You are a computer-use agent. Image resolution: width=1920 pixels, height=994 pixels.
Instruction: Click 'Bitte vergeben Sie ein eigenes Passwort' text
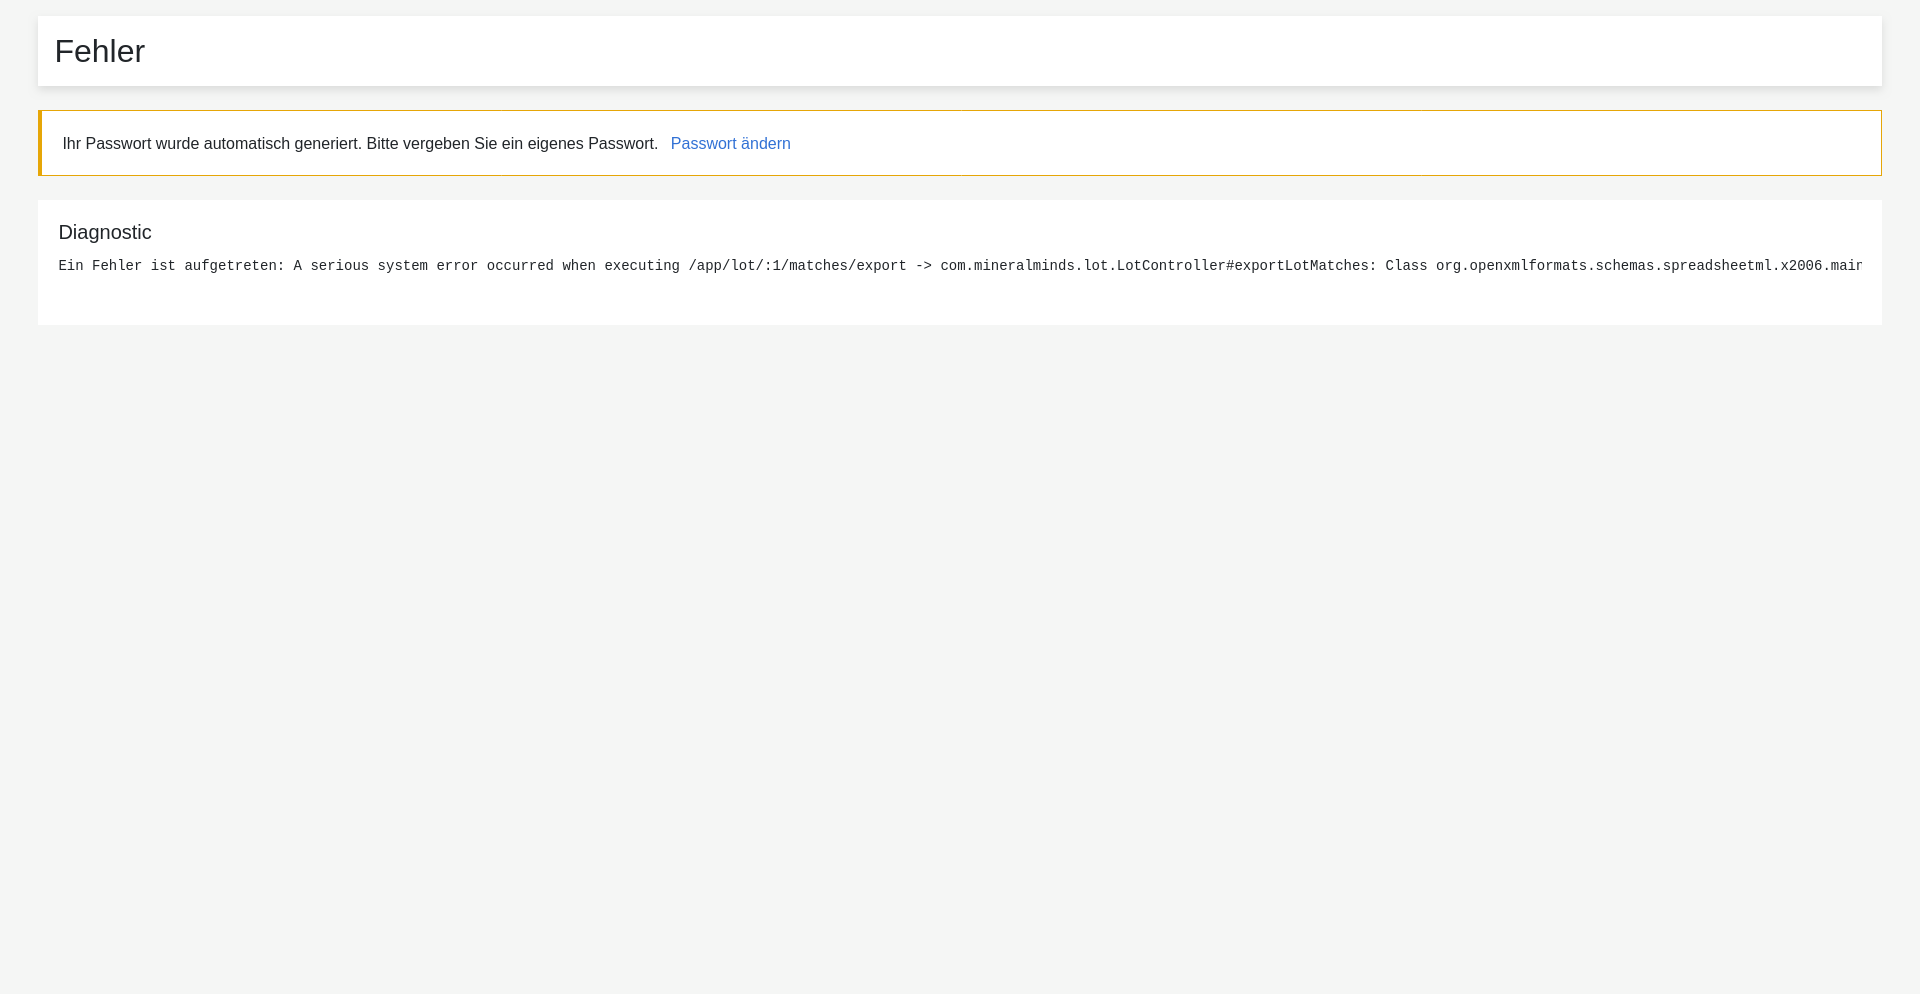(x=512, y=144)
